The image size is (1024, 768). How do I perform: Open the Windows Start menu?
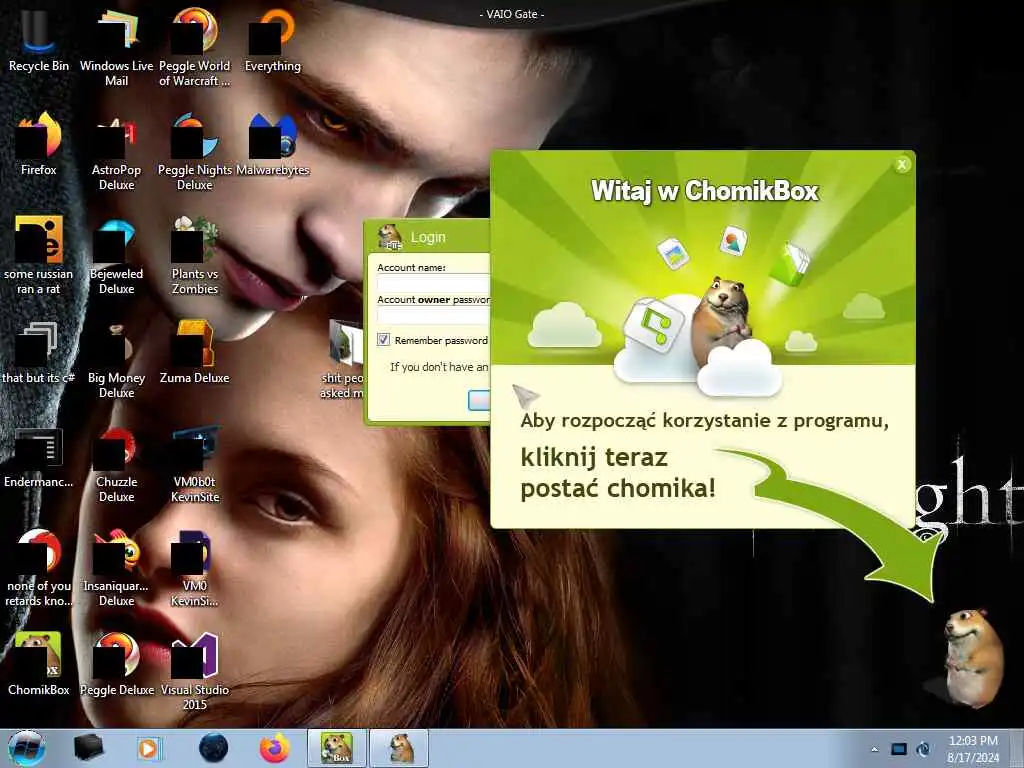27,748
